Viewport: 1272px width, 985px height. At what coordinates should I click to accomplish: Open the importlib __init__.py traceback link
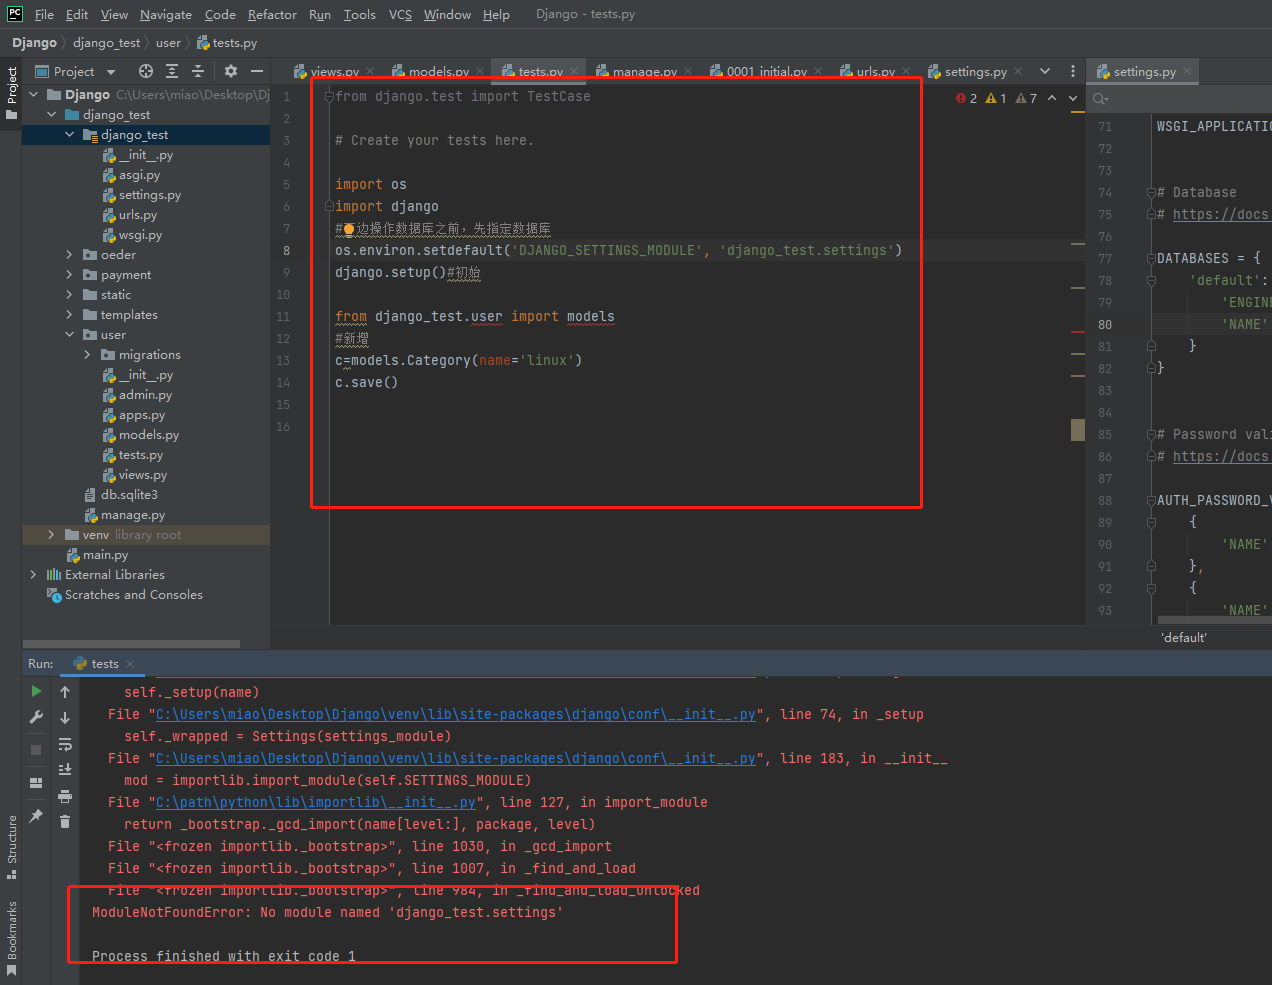point(315,802)
